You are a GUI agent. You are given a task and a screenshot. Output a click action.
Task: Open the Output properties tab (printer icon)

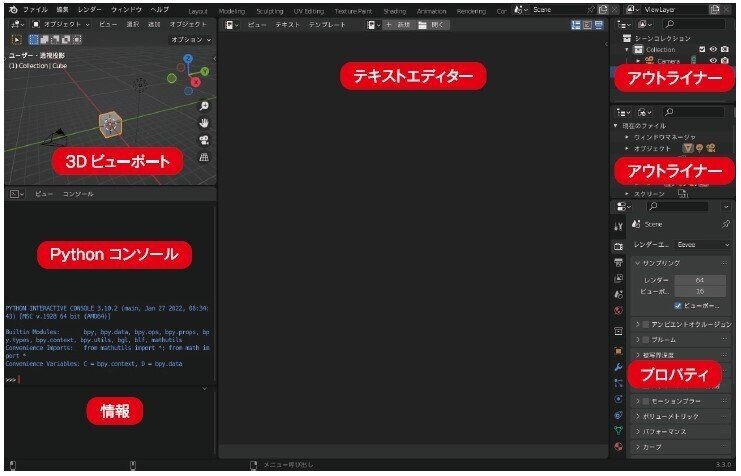point(618,262)
